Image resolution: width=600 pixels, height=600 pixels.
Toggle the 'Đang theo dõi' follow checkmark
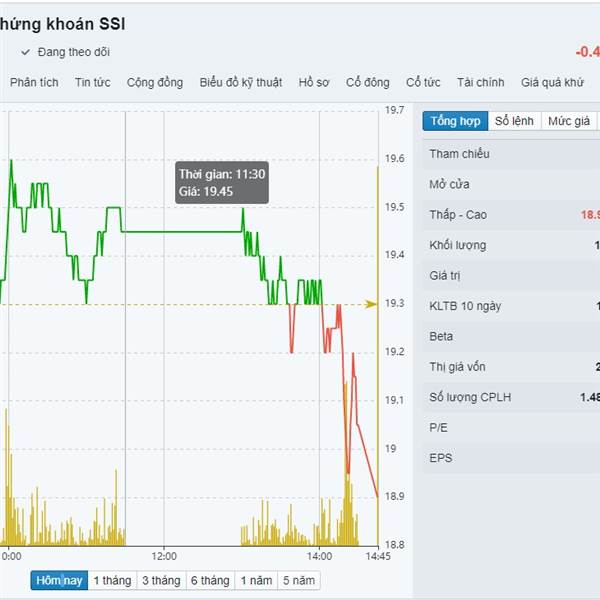25,52
